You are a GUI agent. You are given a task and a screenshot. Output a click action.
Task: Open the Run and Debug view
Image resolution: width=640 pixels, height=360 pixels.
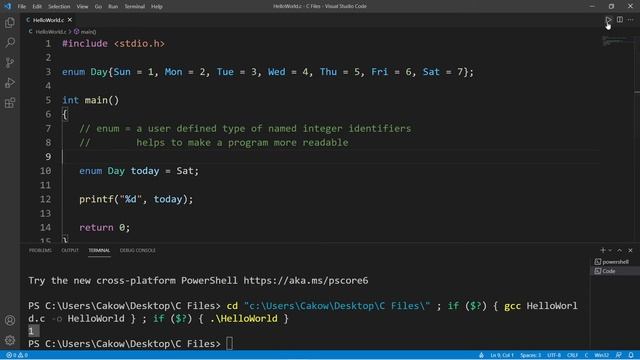pos(10,82)
